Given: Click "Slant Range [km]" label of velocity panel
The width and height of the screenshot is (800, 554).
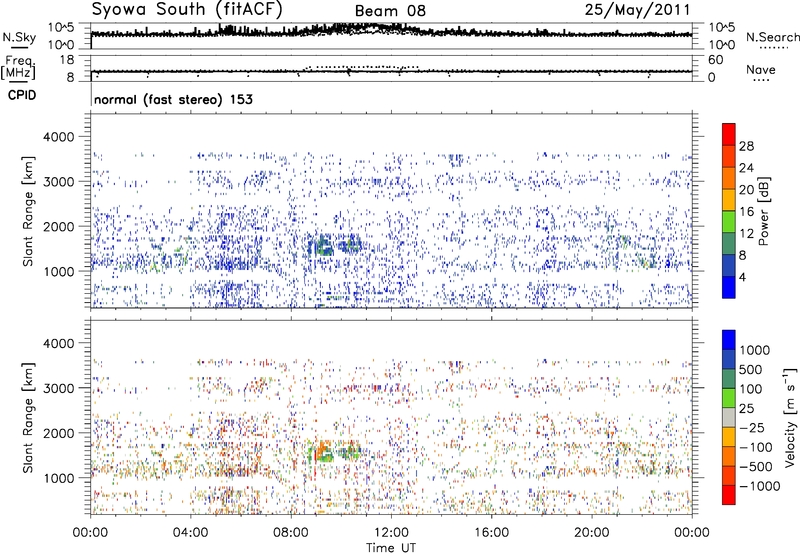Looking at the screenshot, I should 28,418.
